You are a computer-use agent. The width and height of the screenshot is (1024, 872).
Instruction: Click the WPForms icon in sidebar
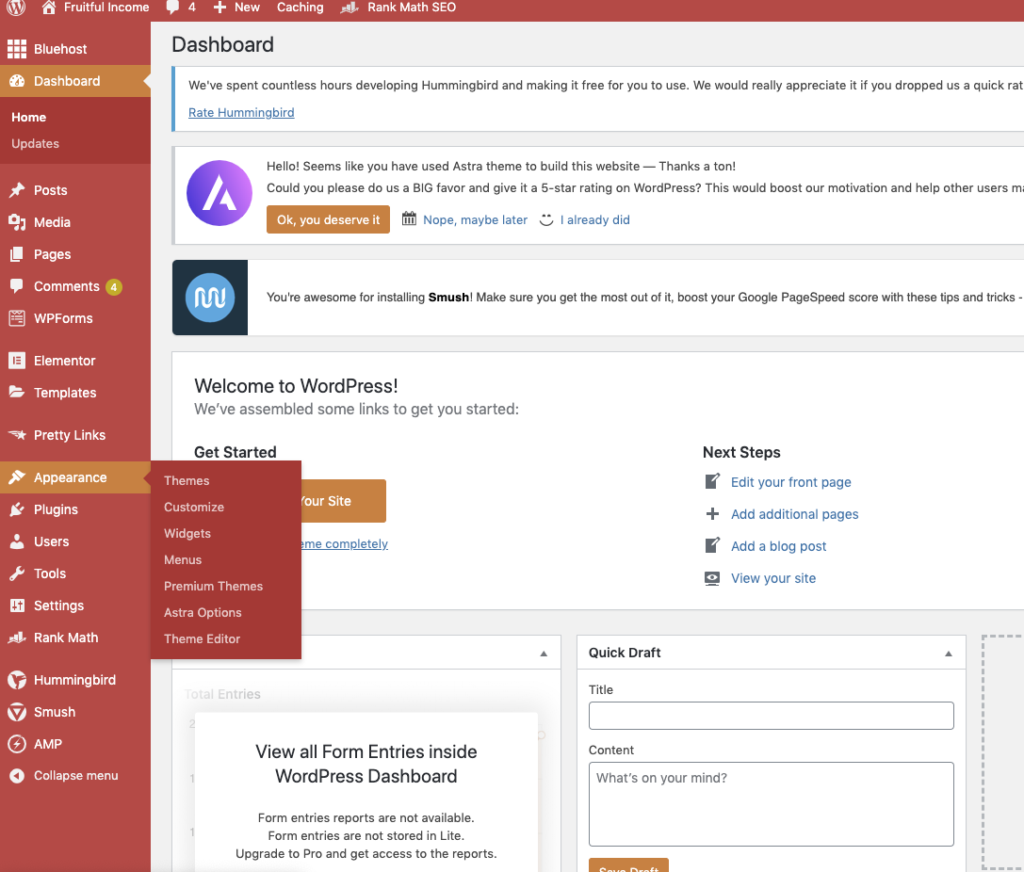click(x=17, y=318)
